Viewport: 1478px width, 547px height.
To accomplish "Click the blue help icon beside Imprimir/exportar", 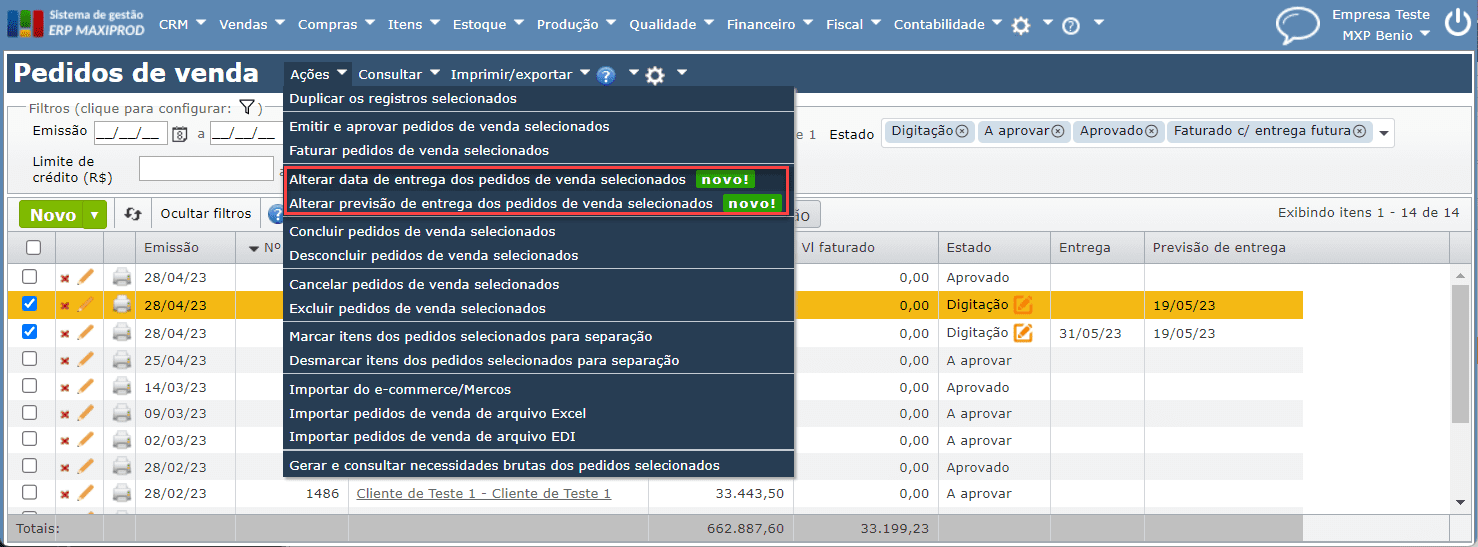I will pos(606,75).
